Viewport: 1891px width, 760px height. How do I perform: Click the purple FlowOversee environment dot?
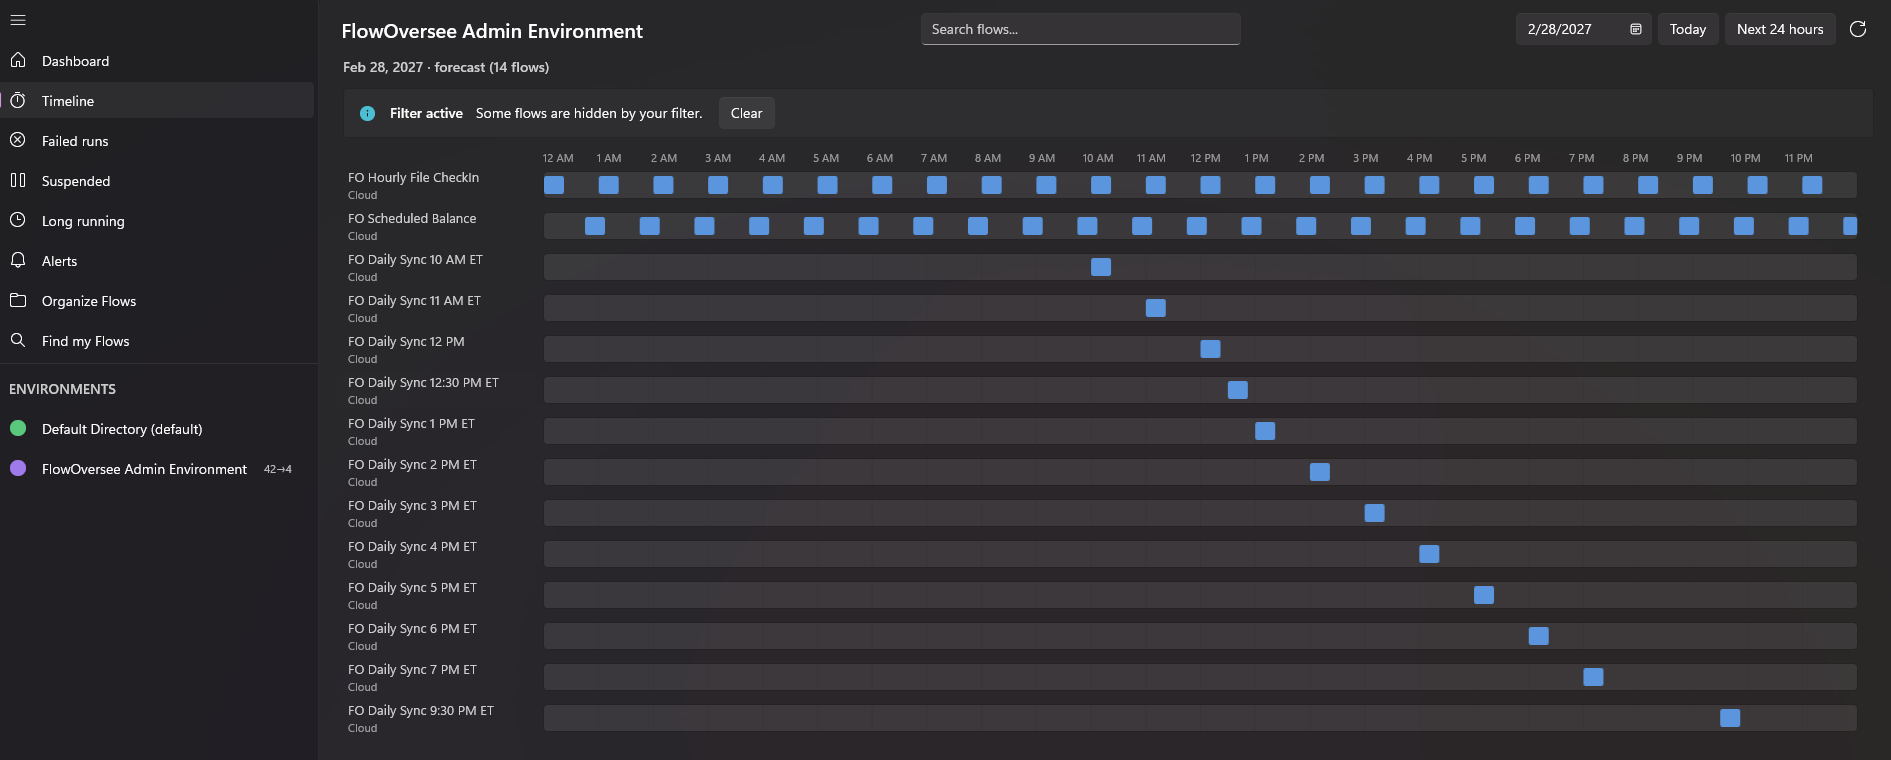click(x=18, y=469)
